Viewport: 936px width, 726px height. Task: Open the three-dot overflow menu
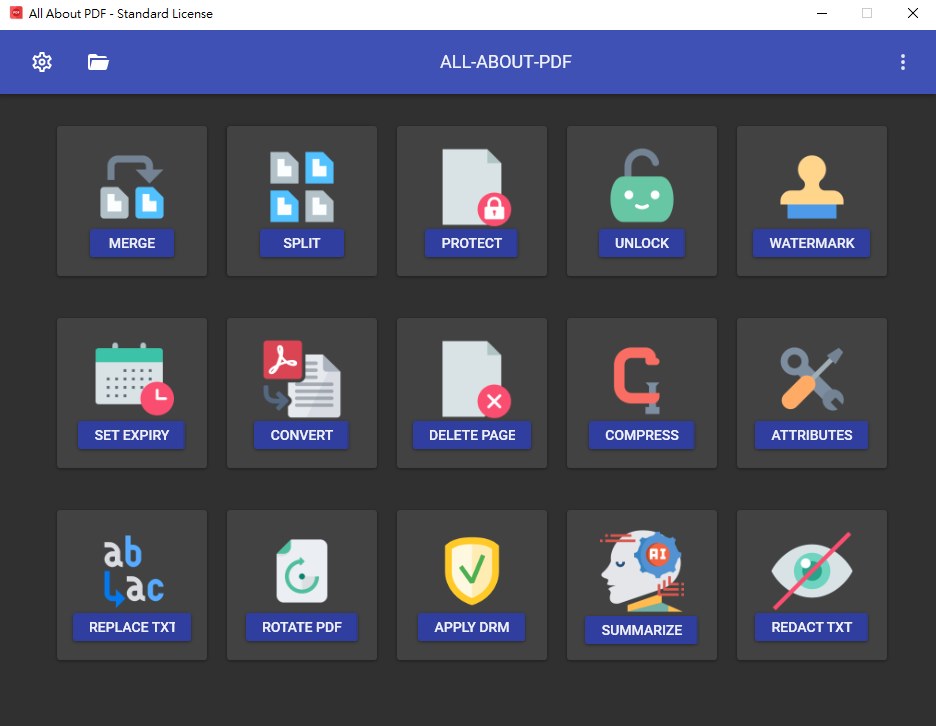point(903,62)
